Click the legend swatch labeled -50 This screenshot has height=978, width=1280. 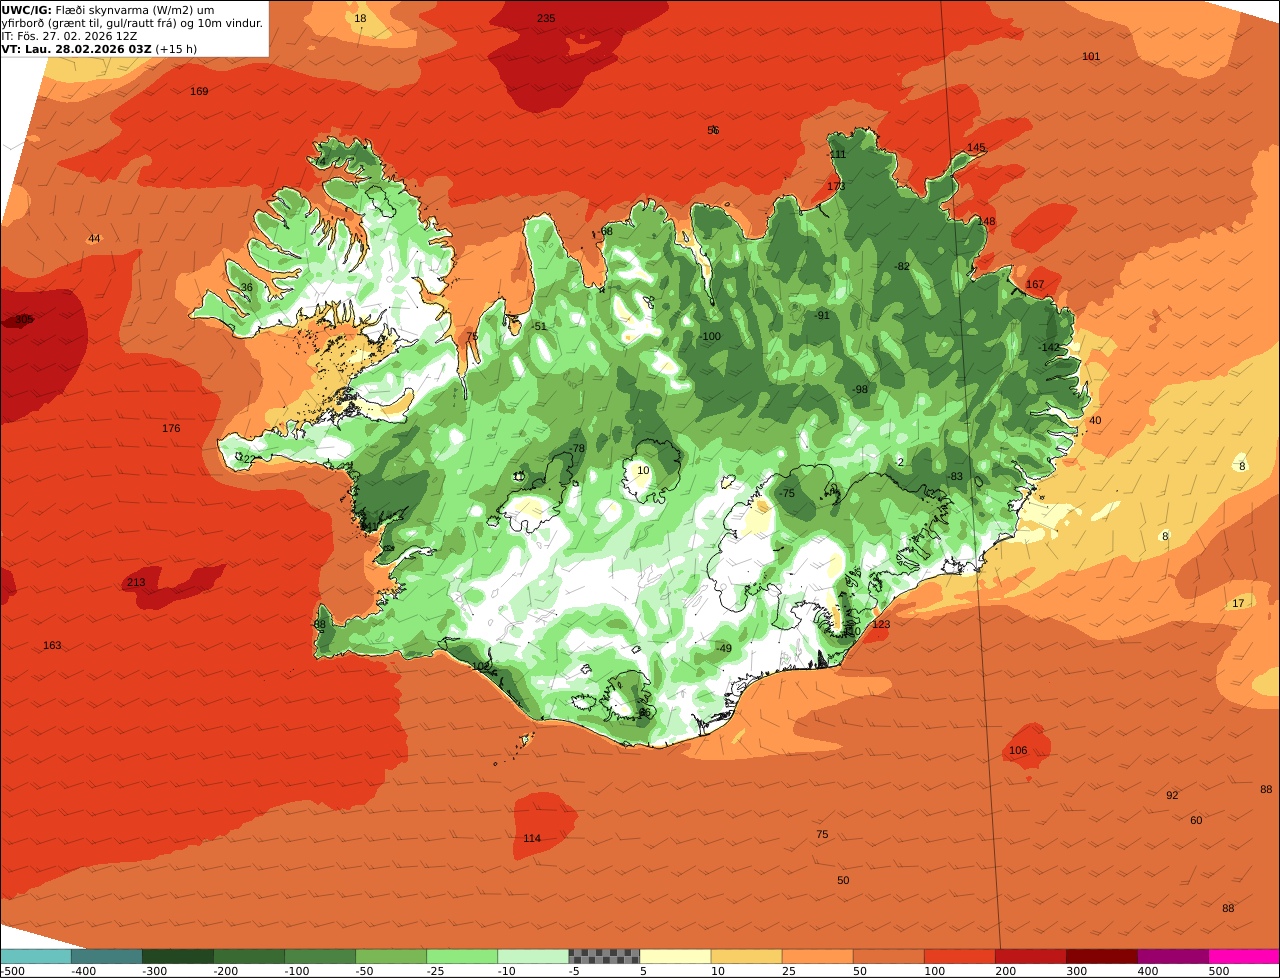[x=391, y=956]
